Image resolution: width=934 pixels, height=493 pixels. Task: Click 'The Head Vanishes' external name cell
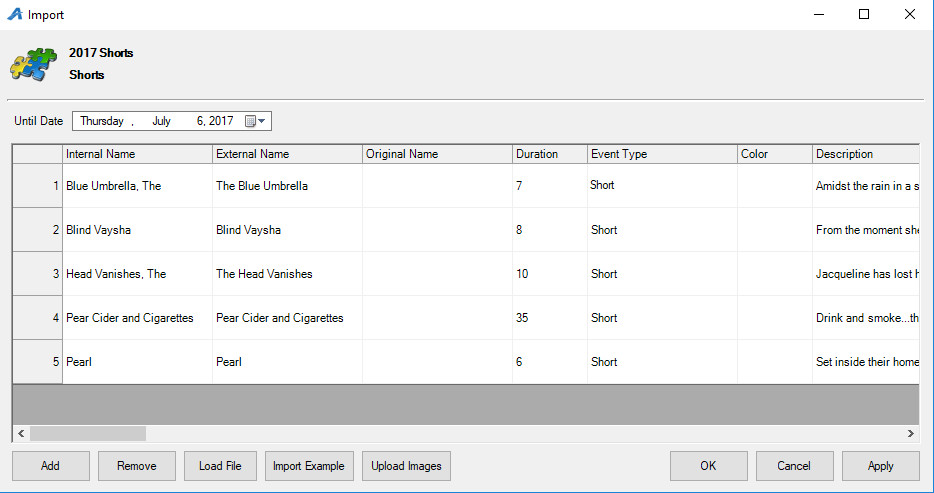pos(287,274)
